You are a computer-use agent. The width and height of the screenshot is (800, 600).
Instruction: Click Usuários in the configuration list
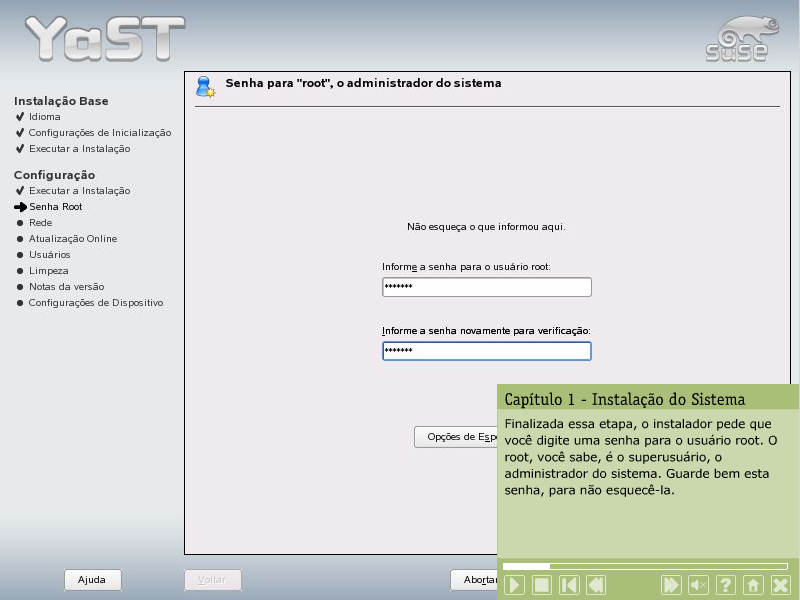coord(49,255)
